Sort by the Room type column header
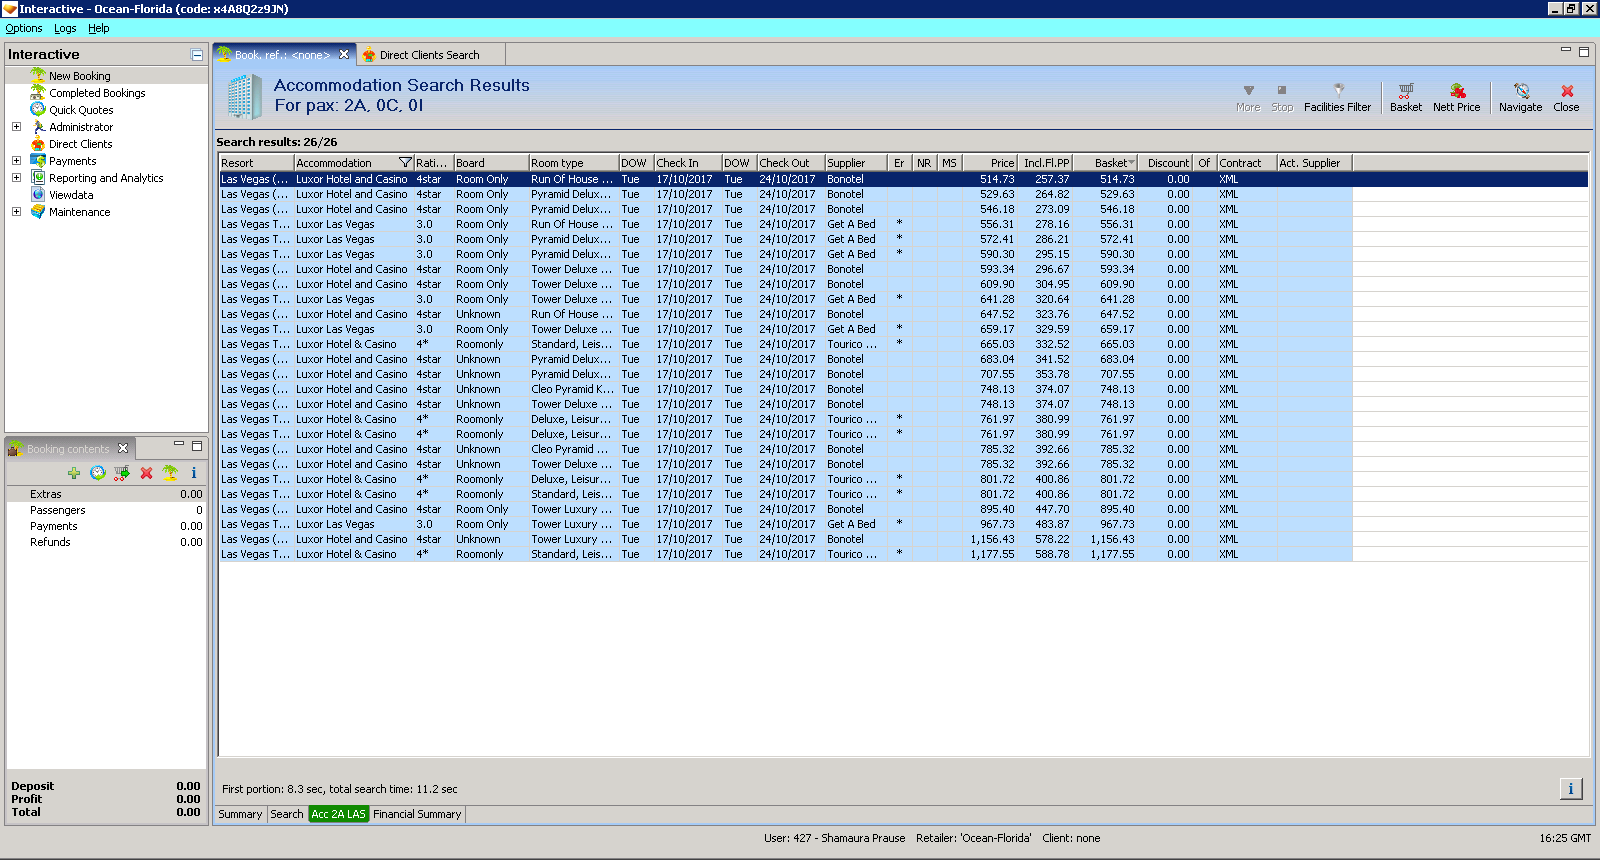1600x860 pixels. pyautogui.click(x=573, y=163)
